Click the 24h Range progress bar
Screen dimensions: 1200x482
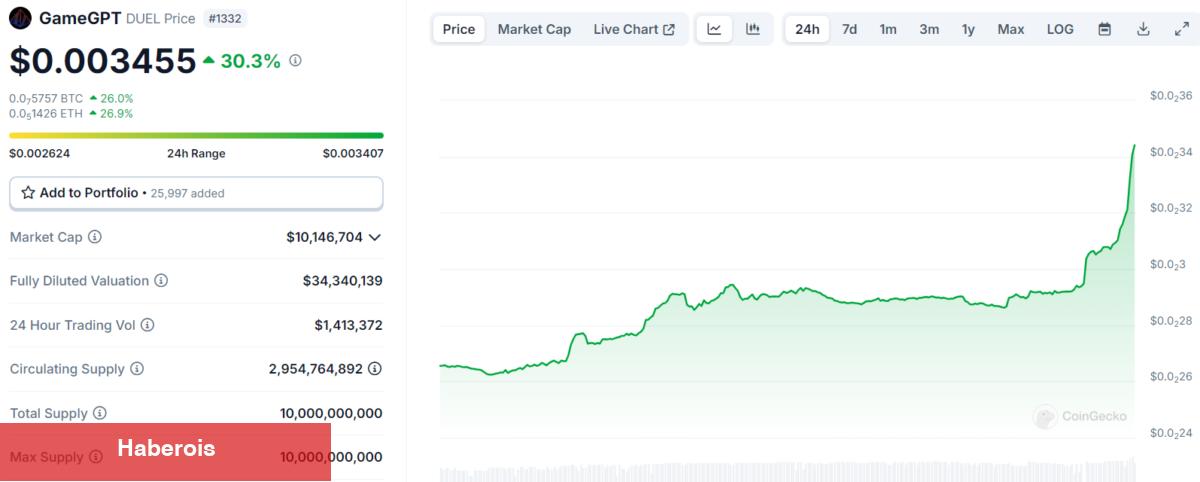pos(196,135)
